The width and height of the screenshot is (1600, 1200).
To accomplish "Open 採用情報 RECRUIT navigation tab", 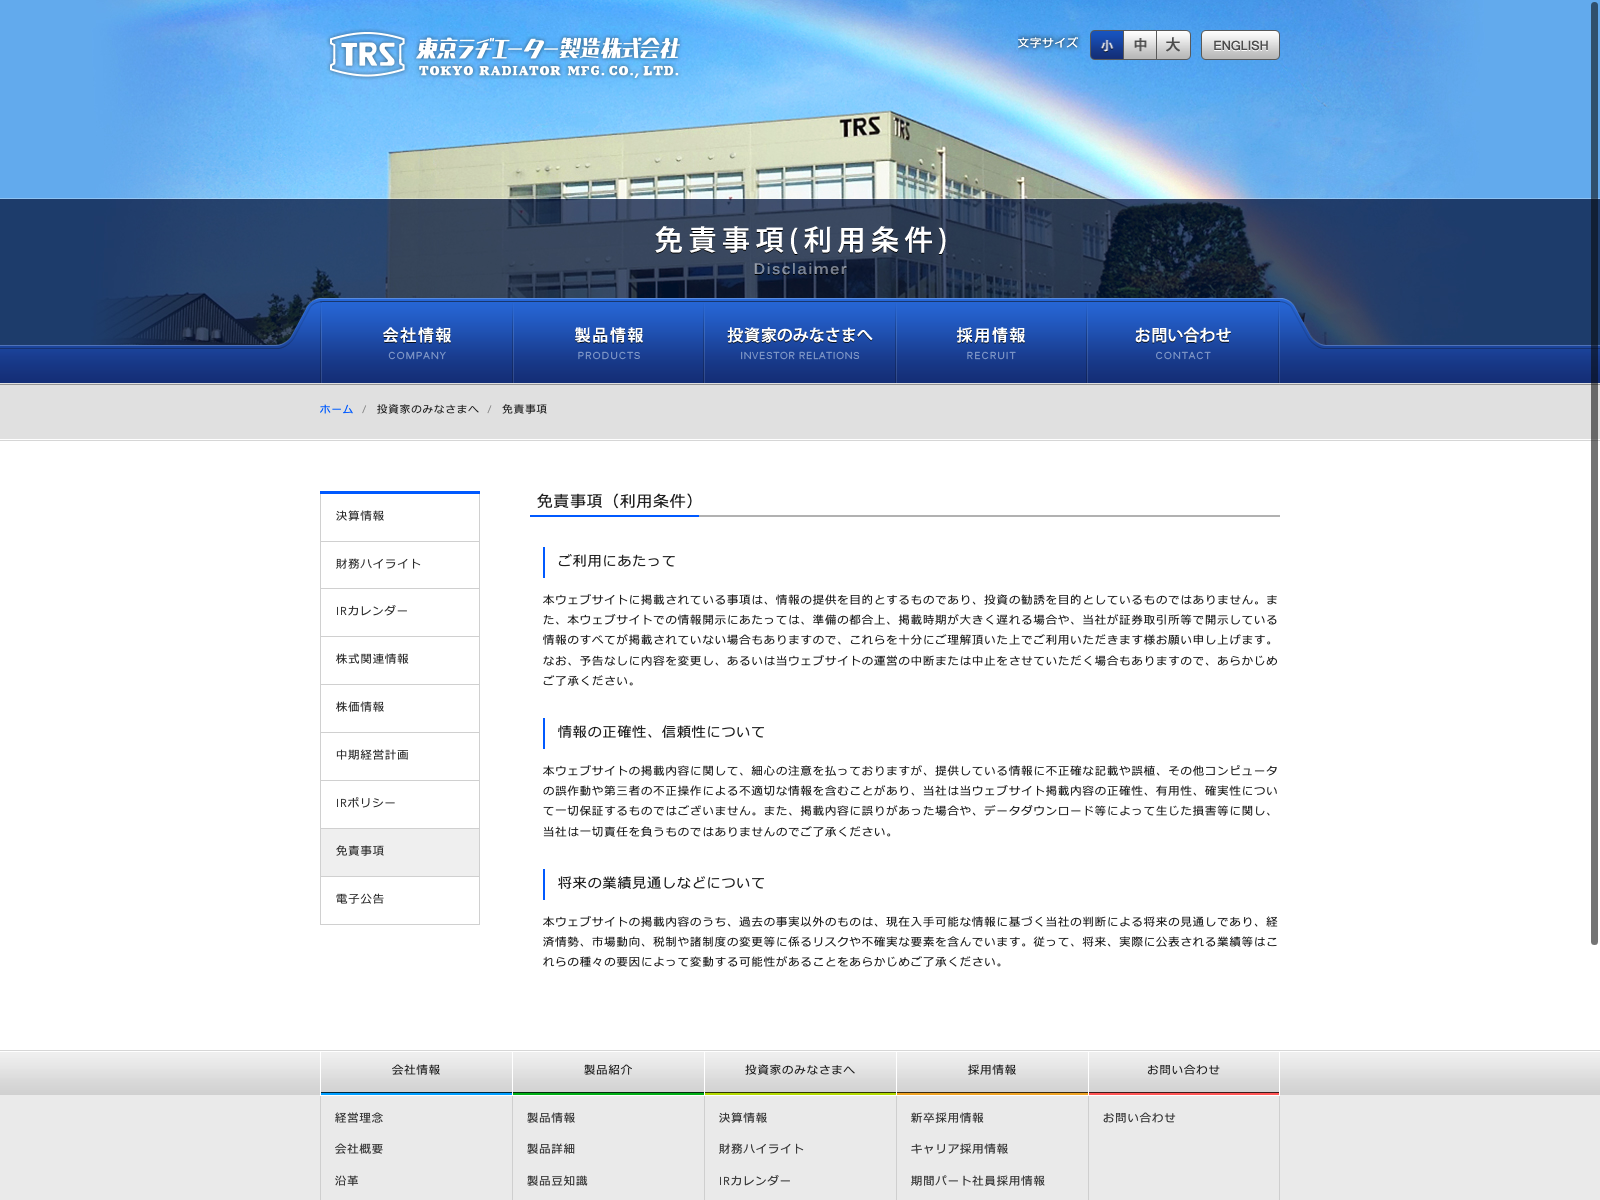I will 991,342.
